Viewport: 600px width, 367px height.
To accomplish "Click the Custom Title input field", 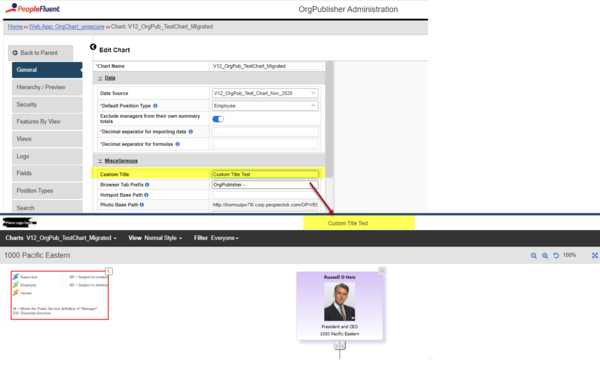I will click(x=265, y=174).
